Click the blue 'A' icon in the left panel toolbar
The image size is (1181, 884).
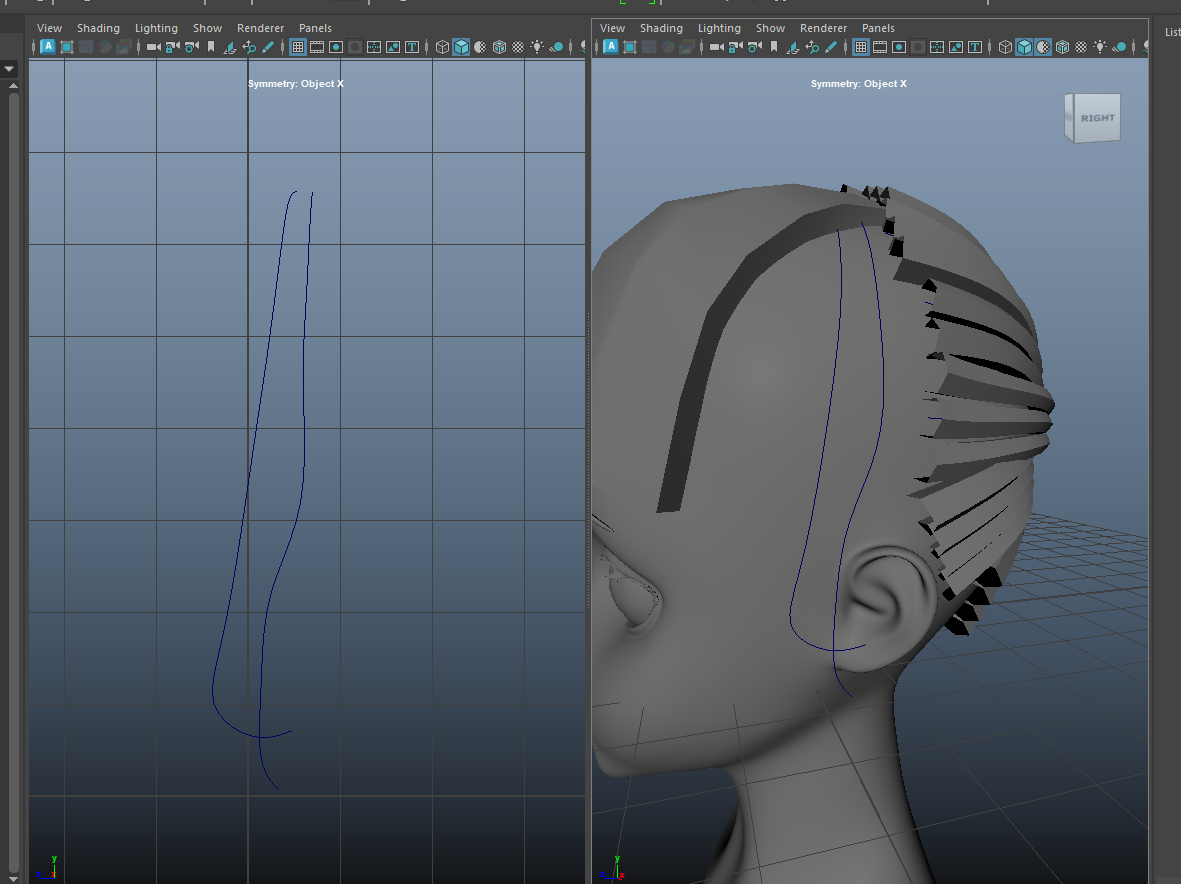pos(47,47)
